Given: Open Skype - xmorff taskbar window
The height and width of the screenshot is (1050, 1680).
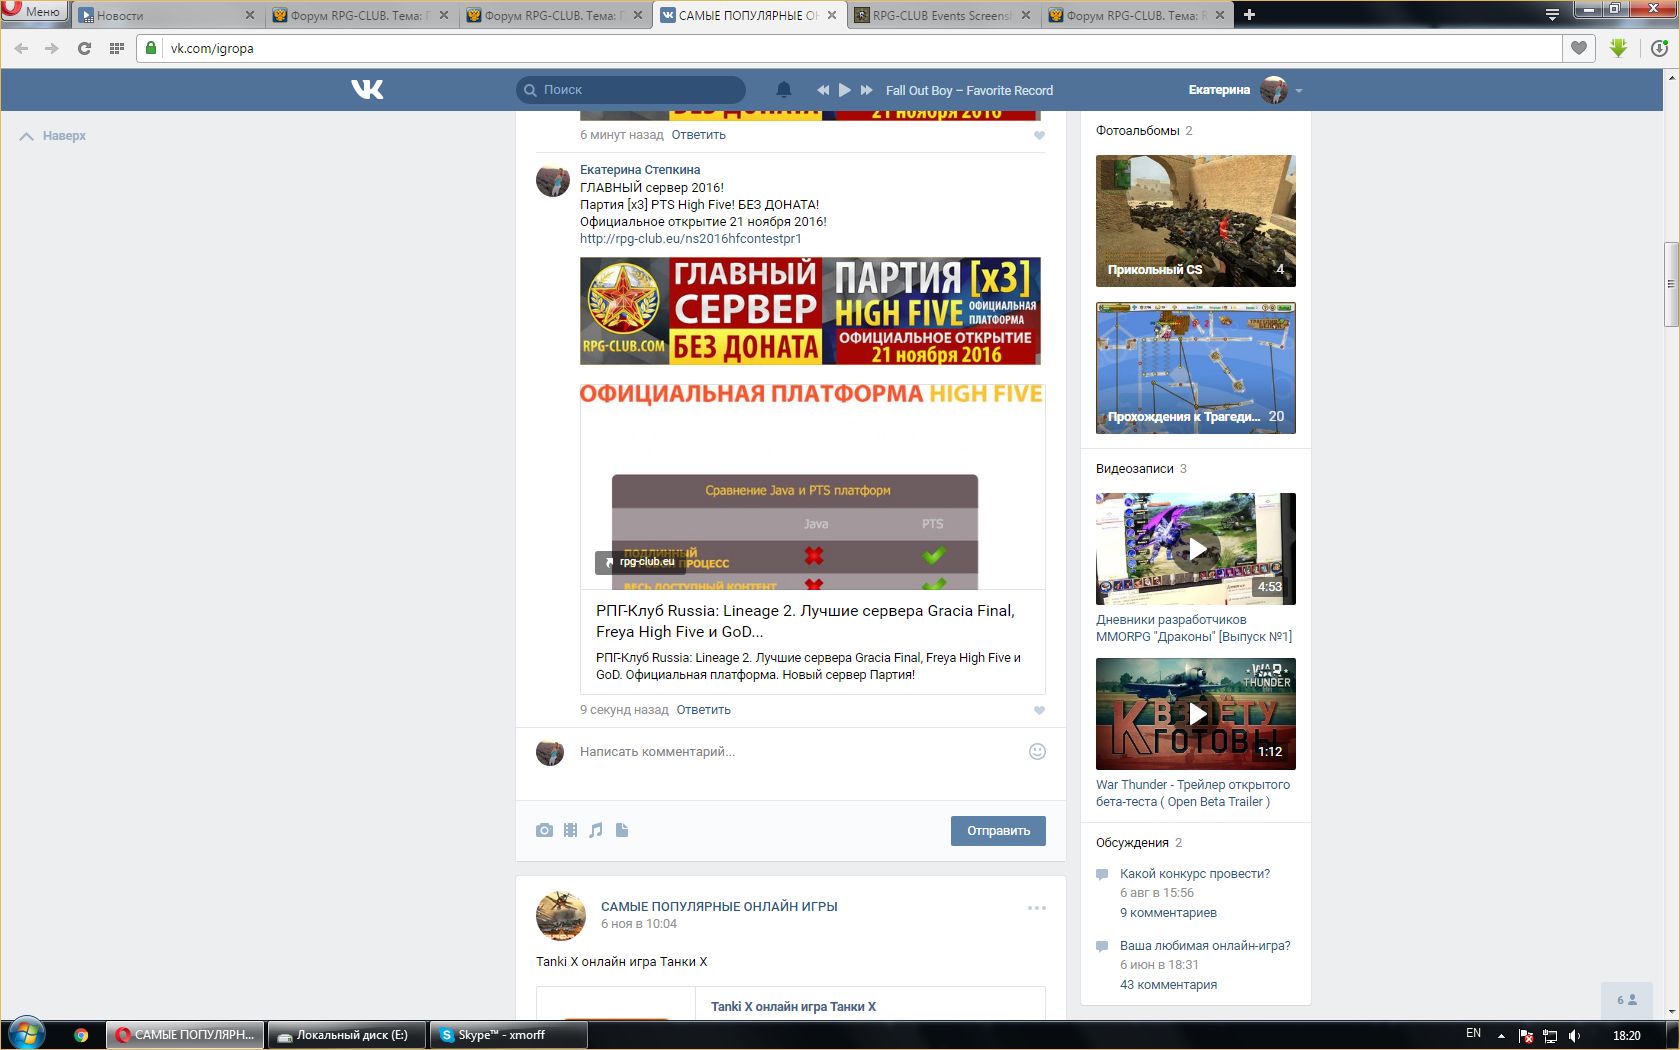Looking at the screenshot, I should click(x=508, y=1035).
